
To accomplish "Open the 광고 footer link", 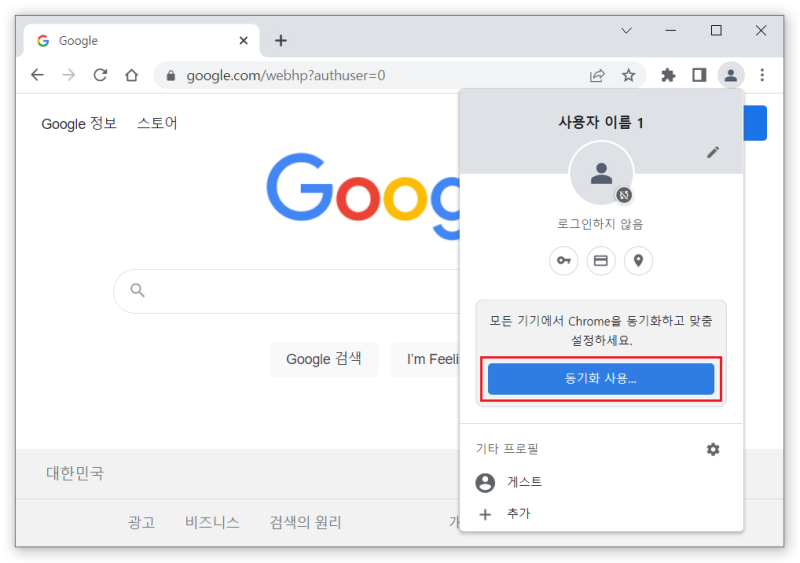I will (141, 522).
